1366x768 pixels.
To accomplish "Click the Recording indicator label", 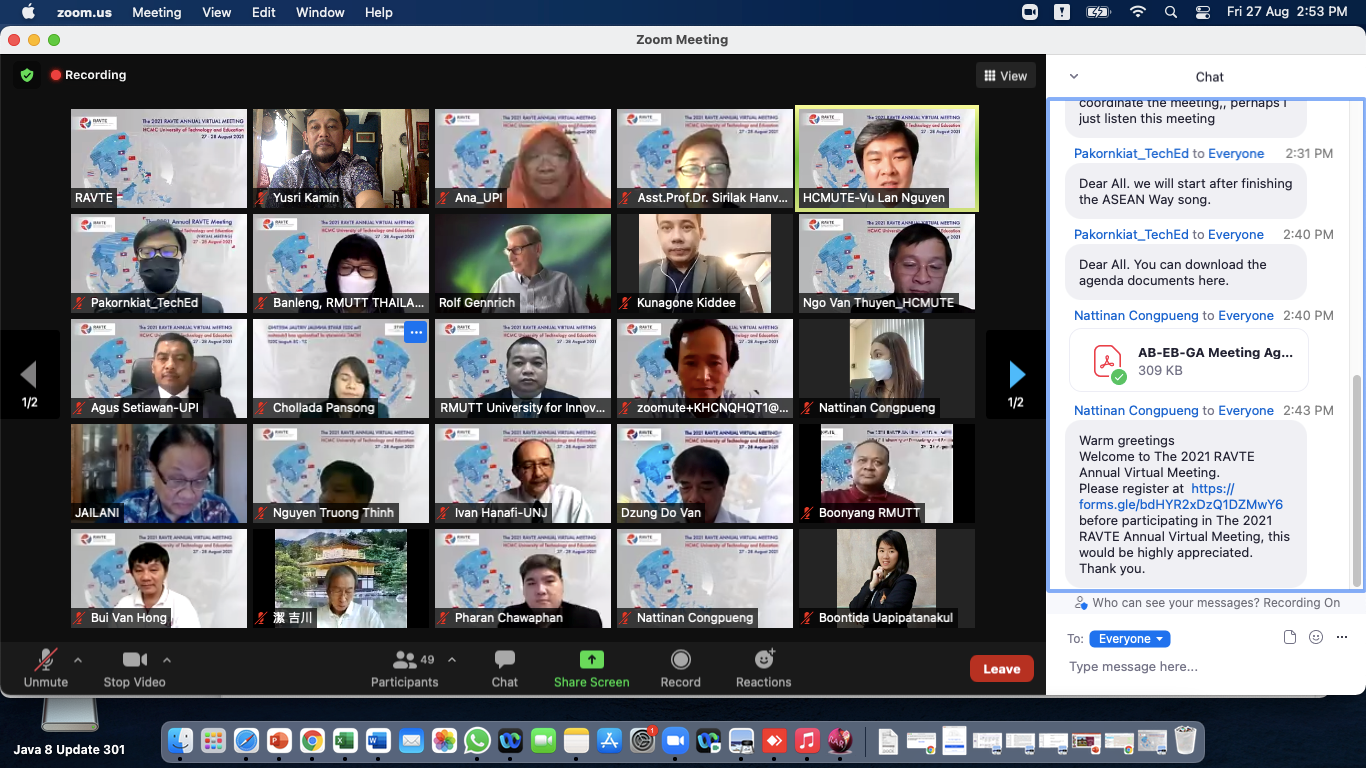I will 88,75.
